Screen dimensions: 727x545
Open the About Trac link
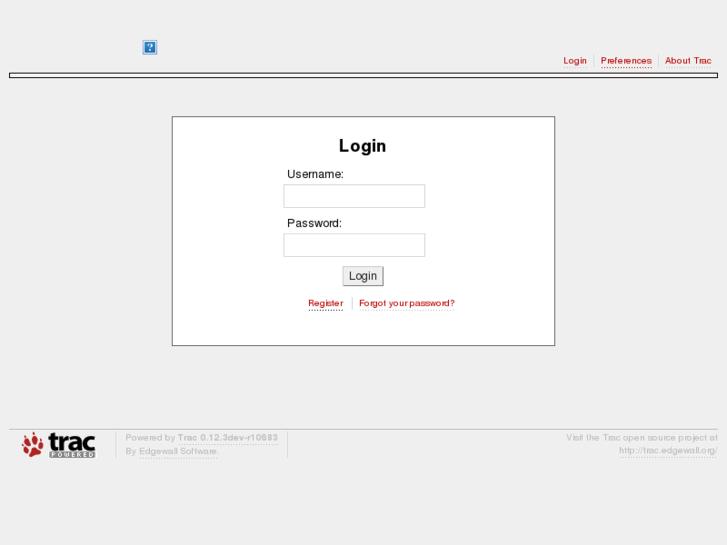(688, 61)
